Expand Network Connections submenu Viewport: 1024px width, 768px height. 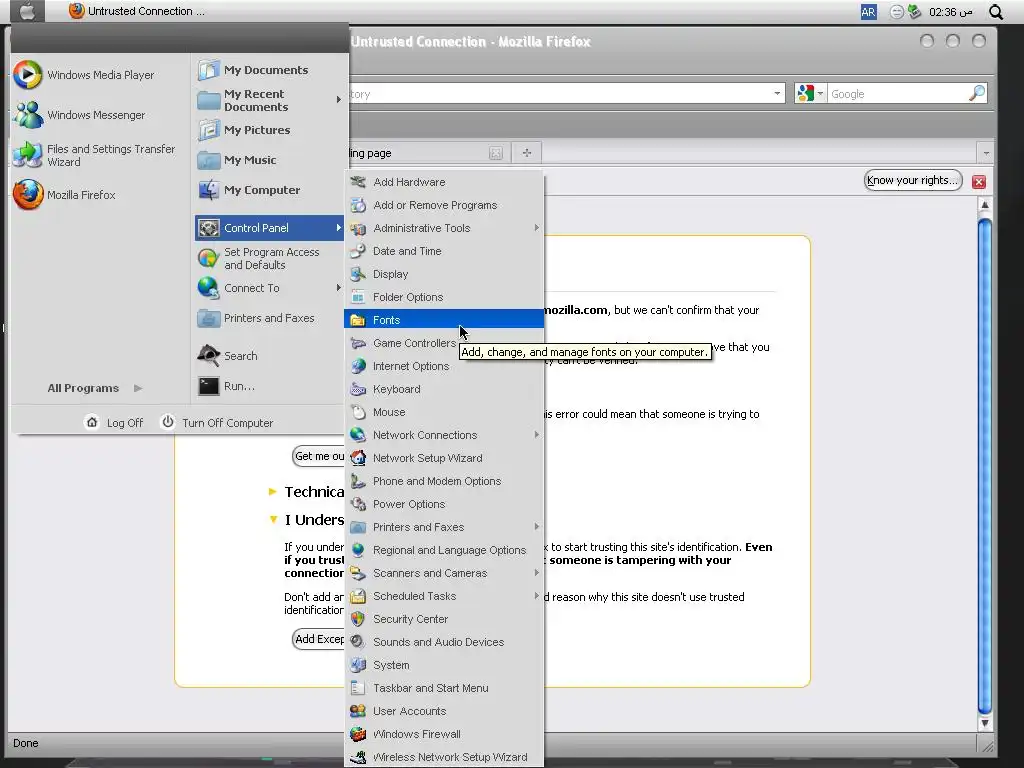pyautogui.click(x=537, y=435)
